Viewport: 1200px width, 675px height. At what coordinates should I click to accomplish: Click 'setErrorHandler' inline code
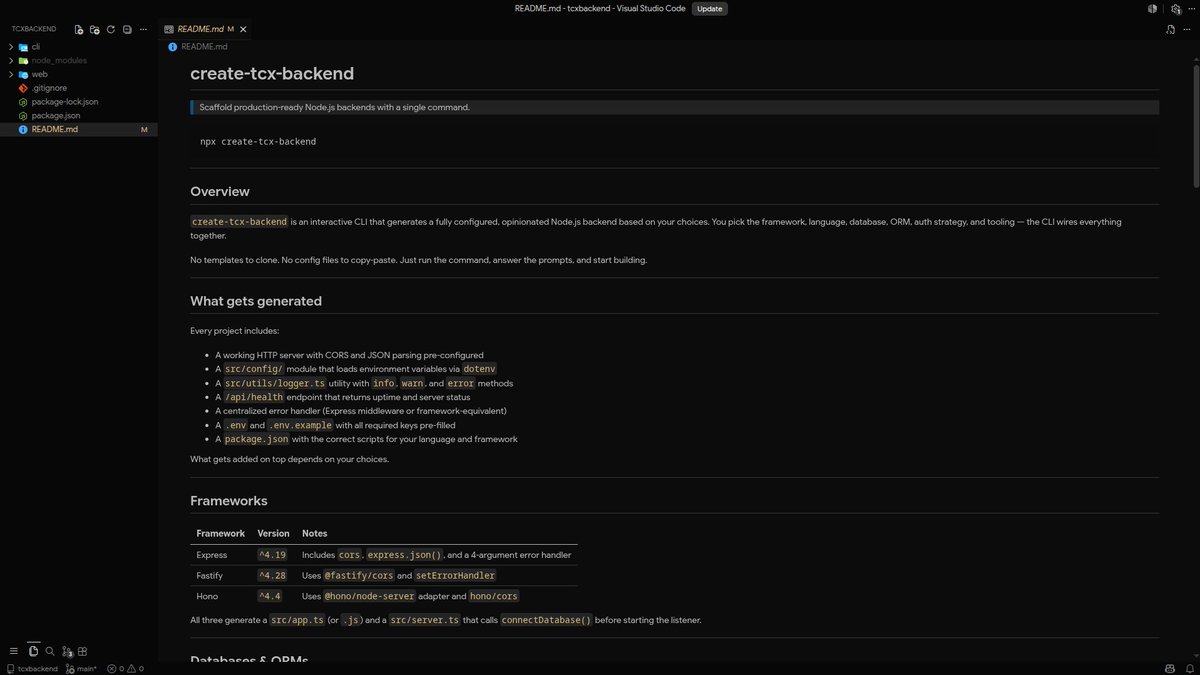click(455, 575)
